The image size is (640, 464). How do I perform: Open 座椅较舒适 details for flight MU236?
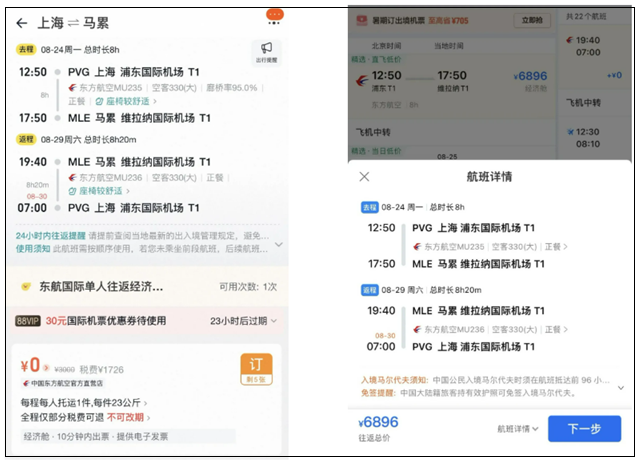99,191
